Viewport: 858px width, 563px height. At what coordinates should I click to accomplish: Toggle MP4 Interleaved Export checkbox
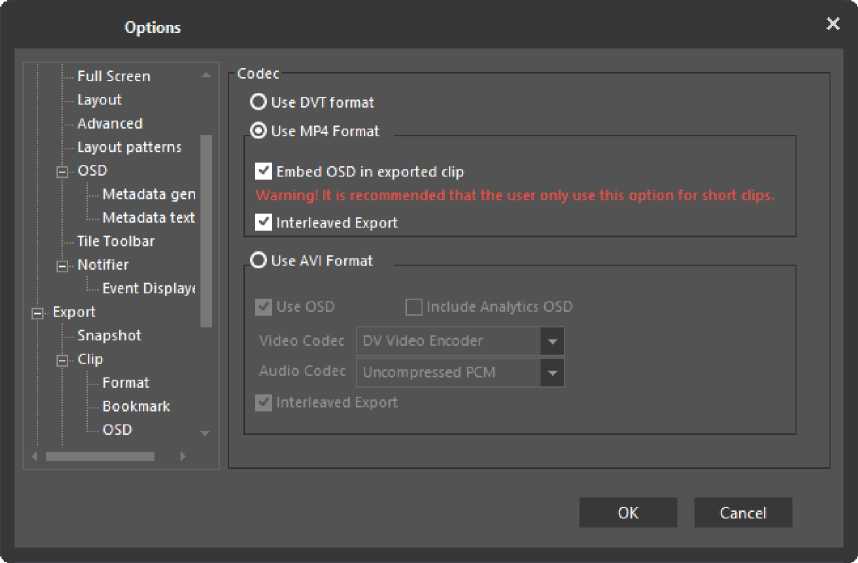[264, 222]
